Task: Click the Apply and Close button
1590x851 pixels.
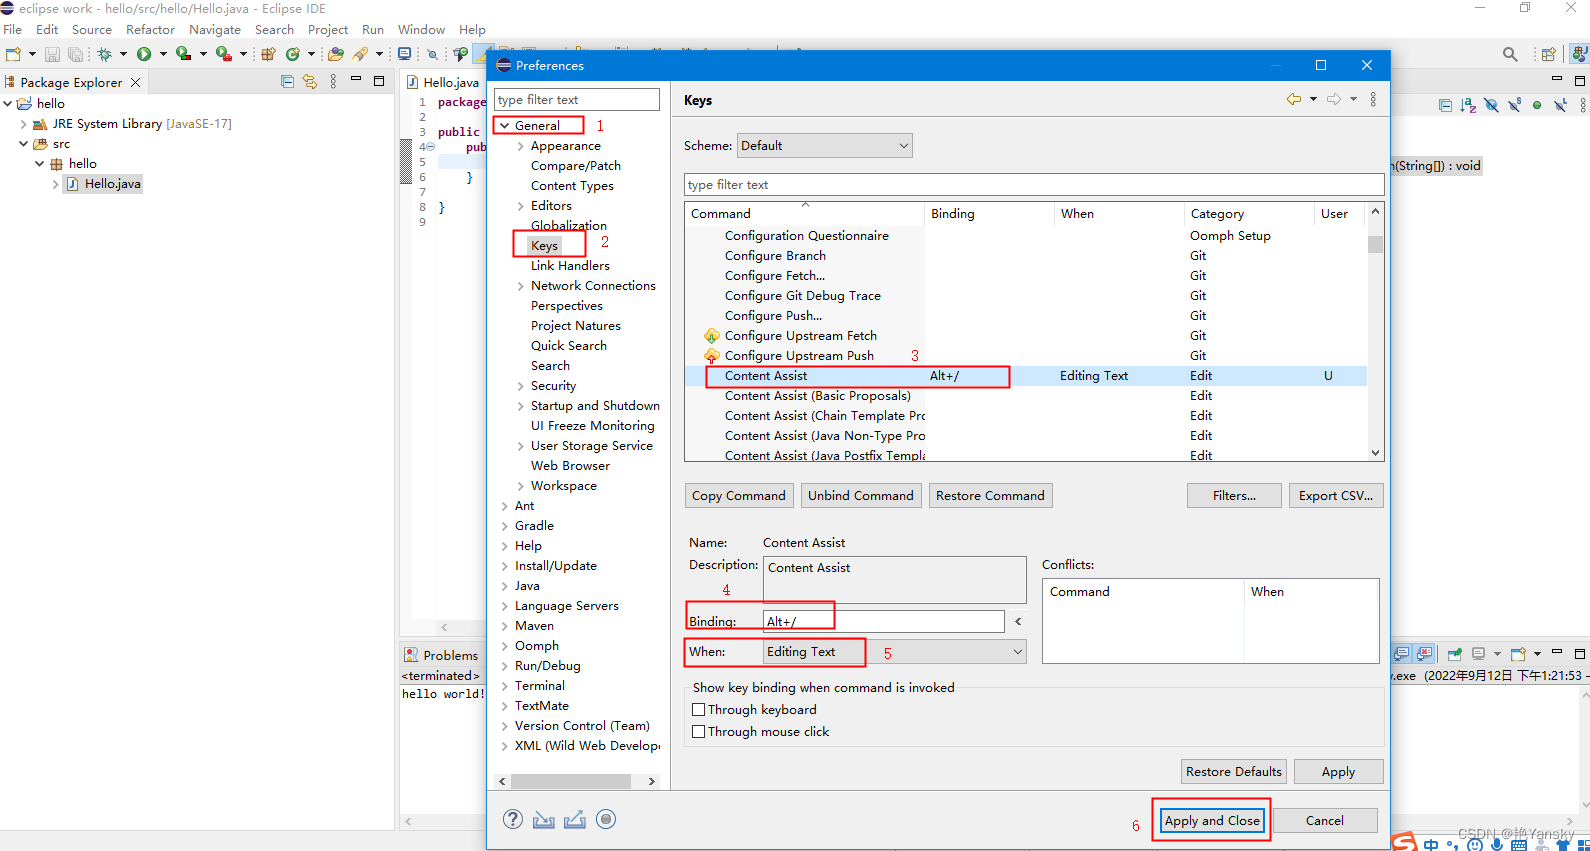Action: [1212, 820]
